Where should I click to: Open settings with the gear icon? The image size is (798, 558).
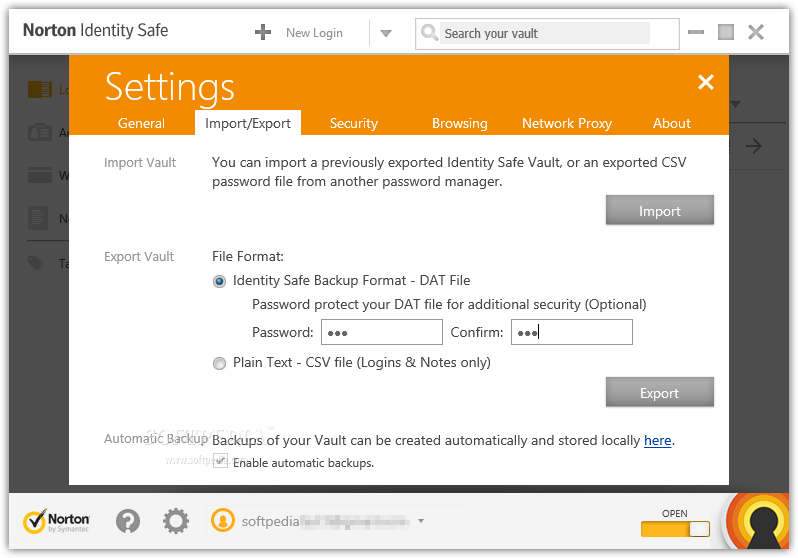(176, 521)
